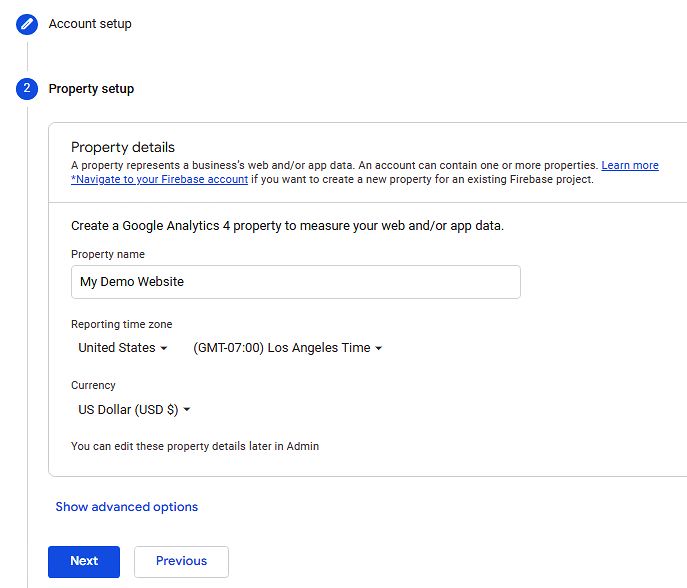Image resolution: width=687 pixels, height=588 pixels.
Task: Click the 'You can edit these property details later' note
Action: (195, 446)
